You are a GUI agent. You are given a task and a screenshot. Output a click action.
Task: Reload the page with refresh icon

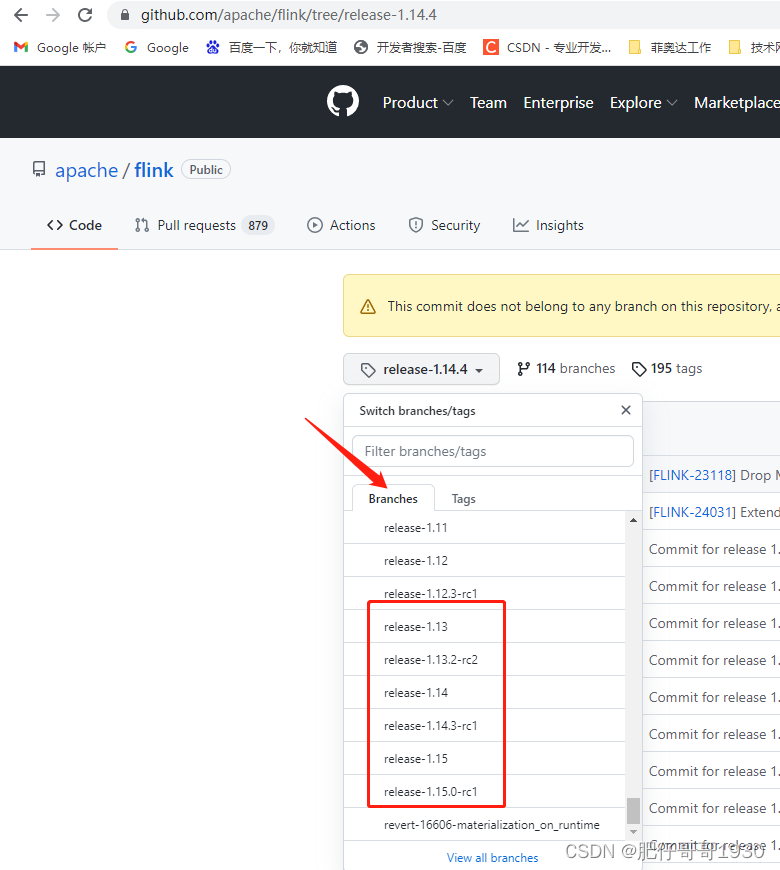(x=85, y=15)
